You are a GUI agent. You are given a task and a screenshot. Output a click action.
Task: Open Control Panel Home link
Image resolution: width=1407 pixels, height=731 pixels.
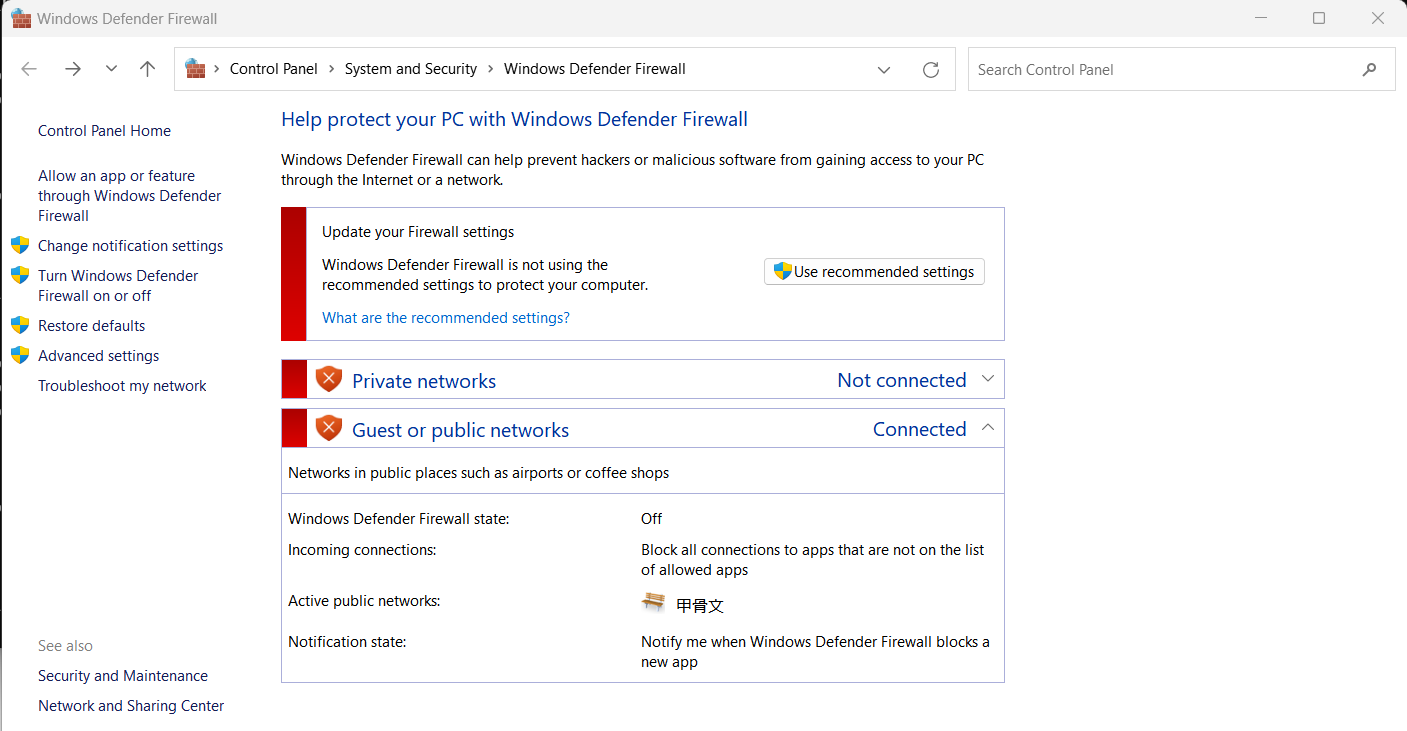click(x=104, y=131)
